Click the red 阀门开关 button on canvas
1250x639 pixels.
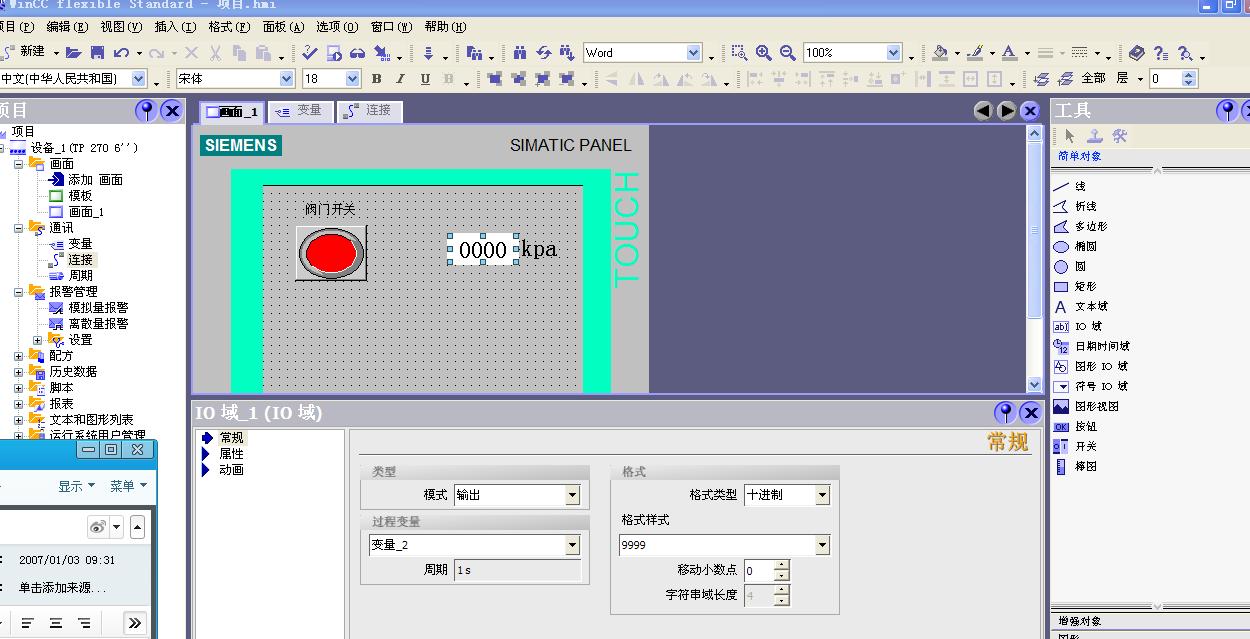pos(331,253)
